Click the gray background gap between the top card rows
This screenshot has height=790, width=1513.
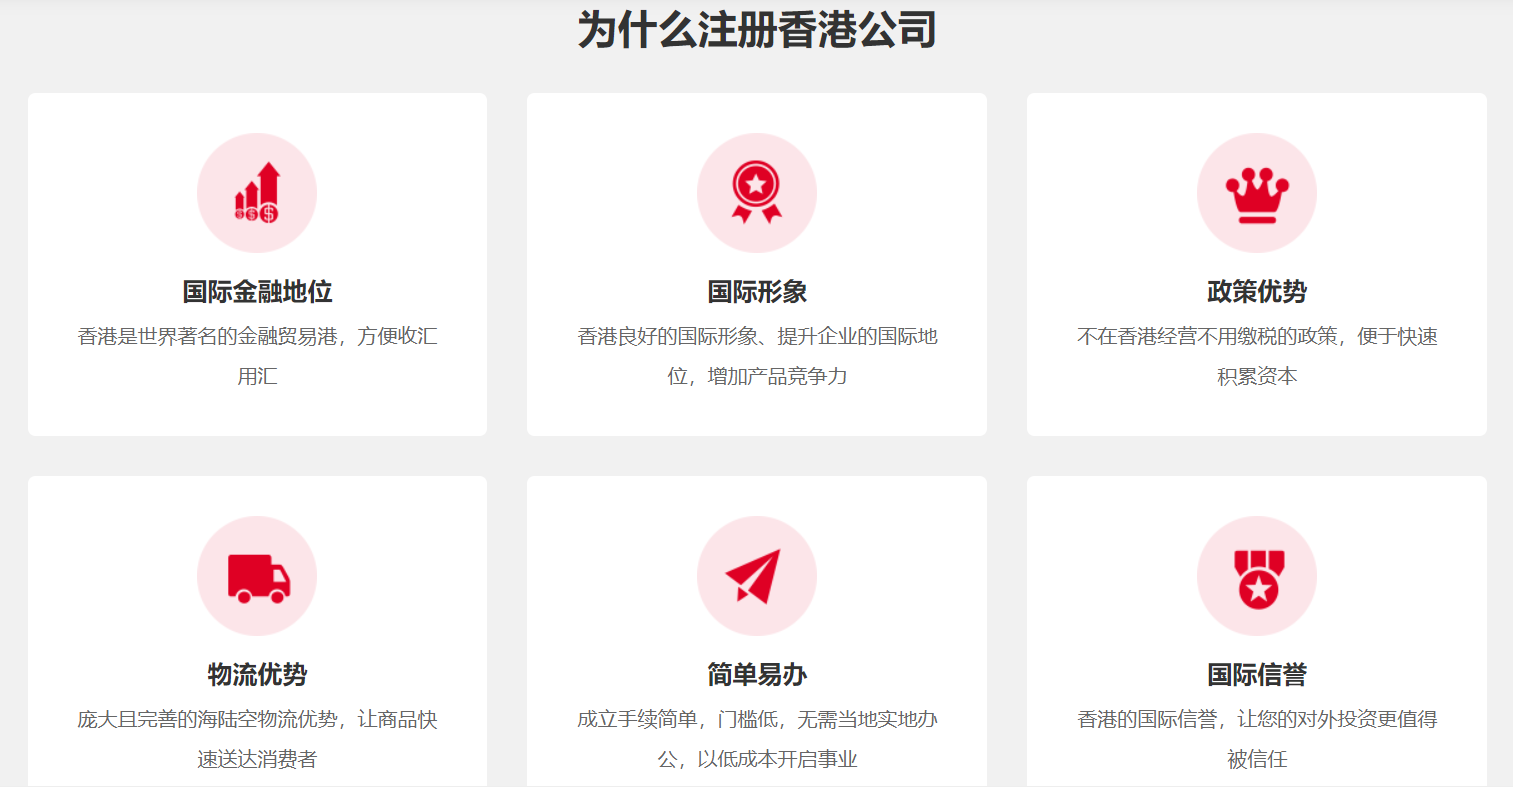756,456
